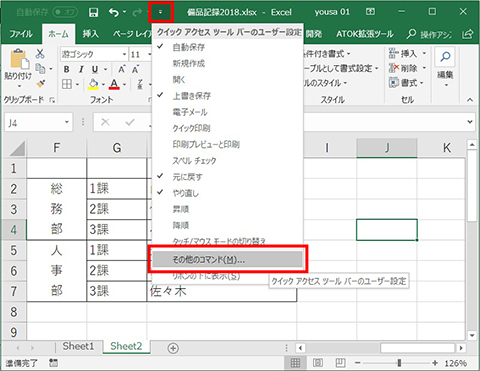
Task: Decrease font size with smaller A icon
Action: (135, 69)
